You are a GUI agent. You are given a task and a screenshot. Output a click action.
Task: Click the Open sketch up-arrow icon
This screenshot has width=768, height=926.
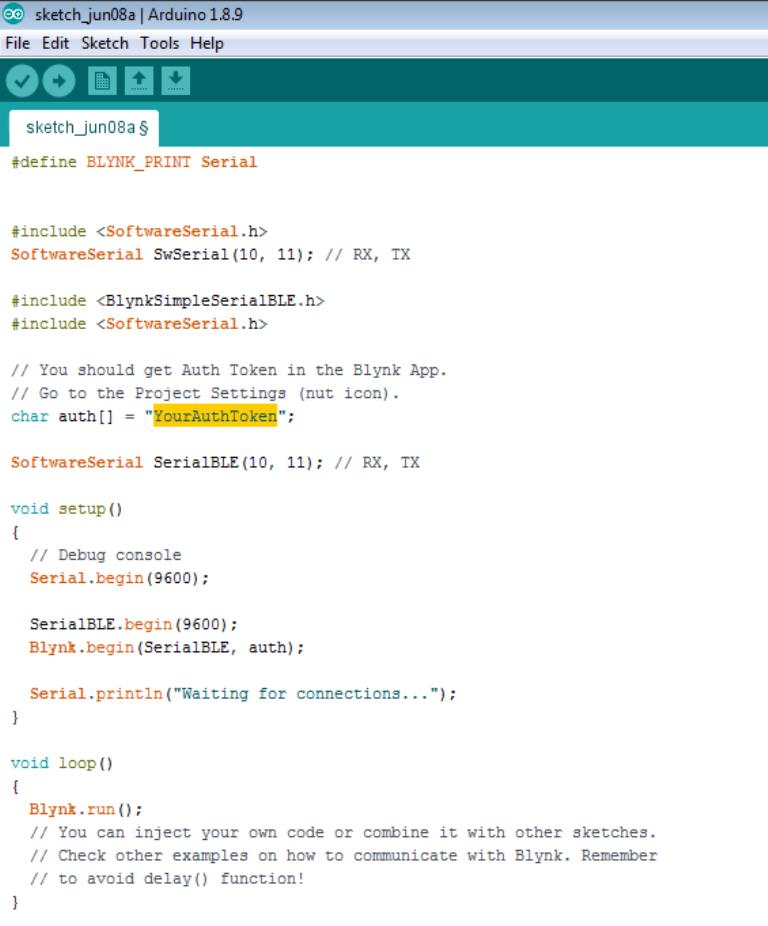[139, 82]
